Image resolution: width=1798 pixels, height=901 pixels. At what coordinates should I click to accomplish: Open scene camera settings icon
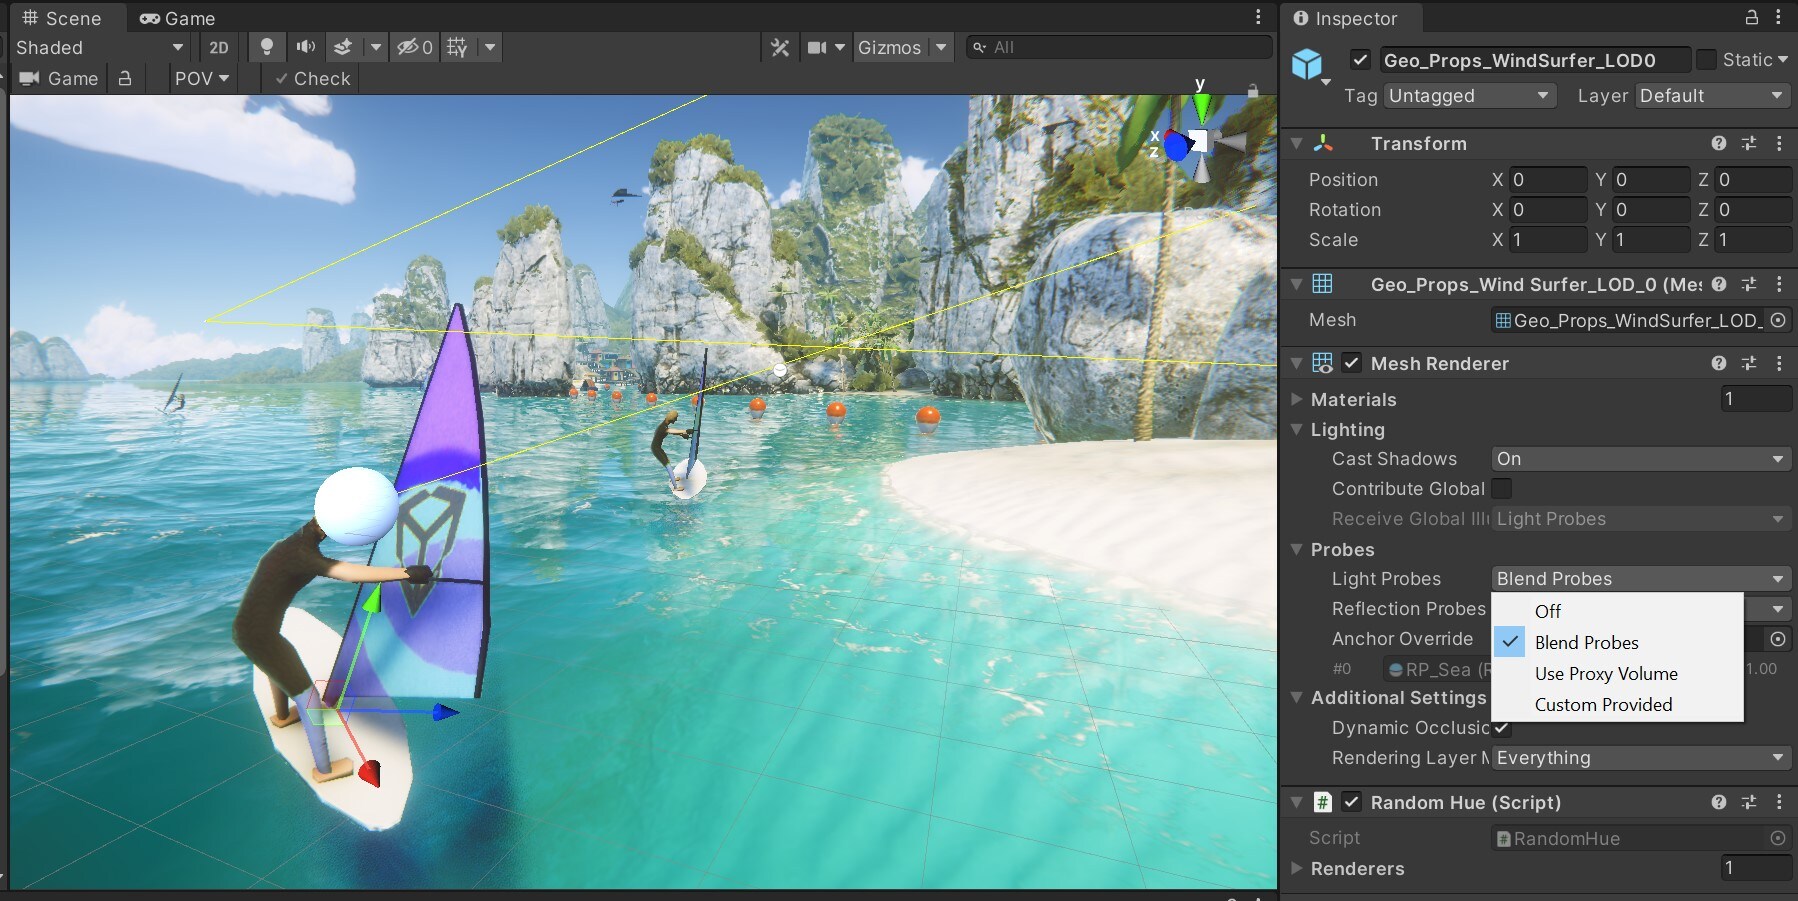[817, 47]
